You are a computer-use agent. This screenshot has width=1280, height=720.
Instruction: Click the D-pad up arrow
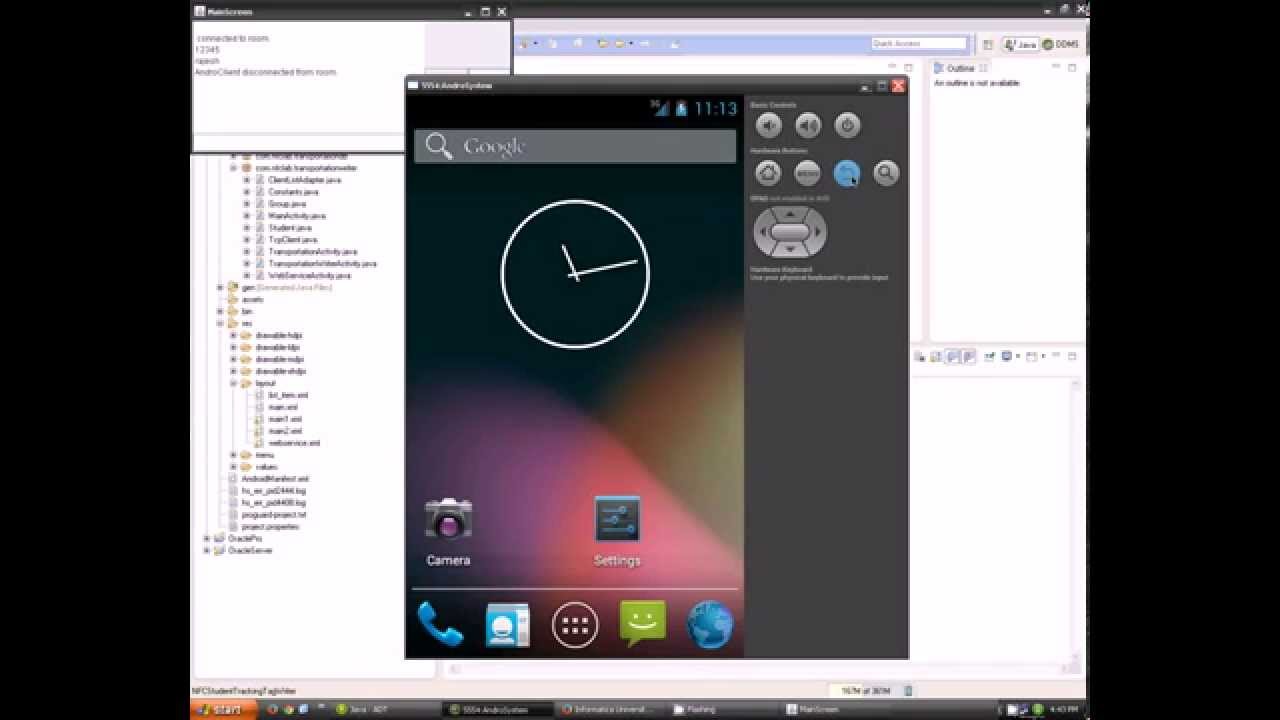tap(790, 213)
